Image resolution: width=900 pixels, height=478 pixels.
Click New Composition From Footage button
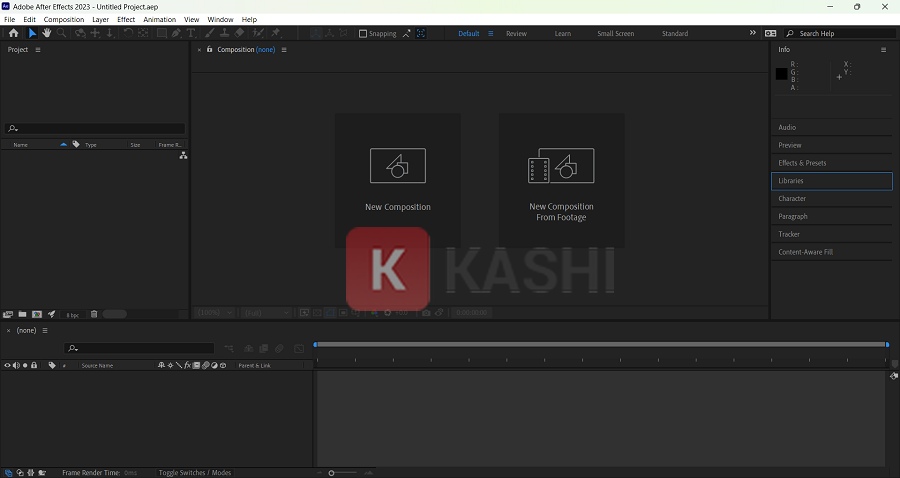561,180
